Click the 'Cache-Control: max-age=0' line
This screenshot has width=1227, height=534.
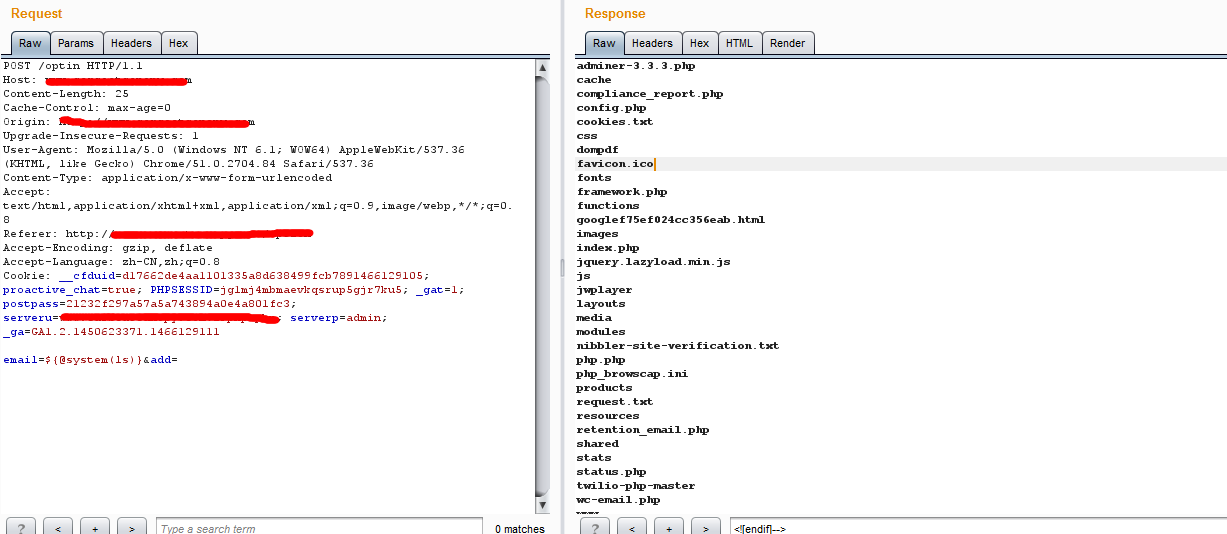click(x=87, y=108)
